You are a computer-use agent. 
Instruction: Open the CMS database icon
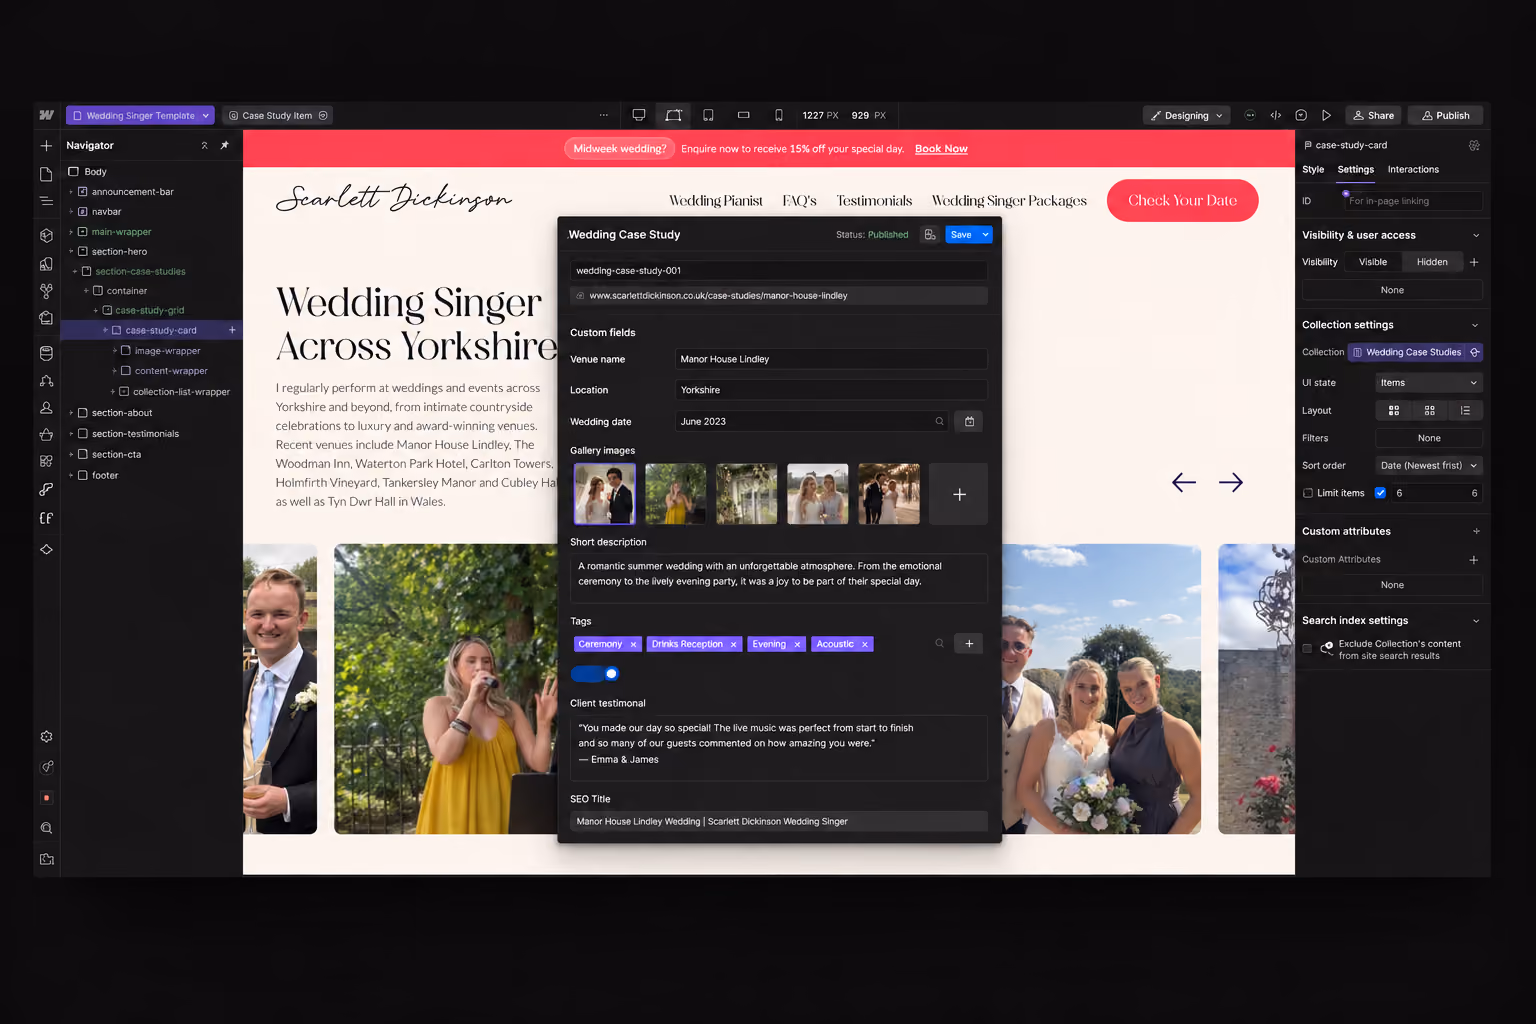click(46, 353)
